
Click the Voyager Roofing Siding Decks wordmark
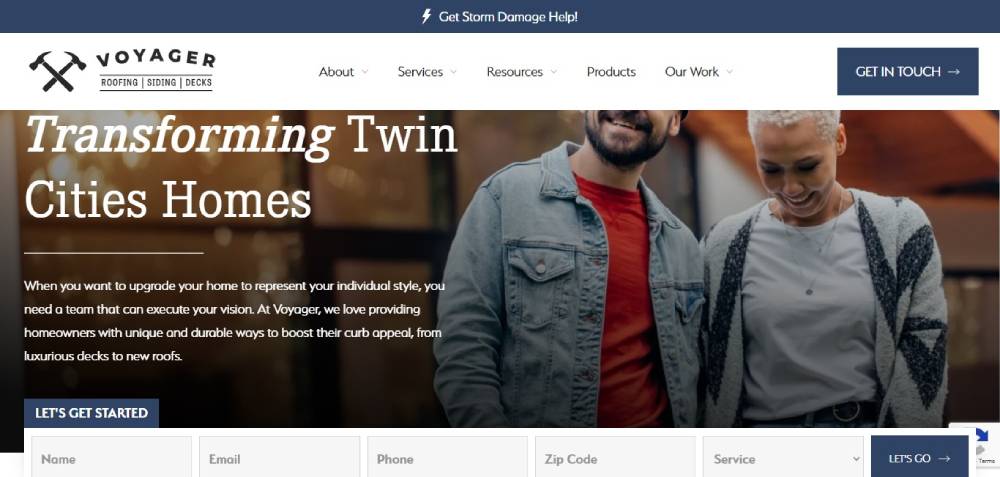click(x=156, y=70)
